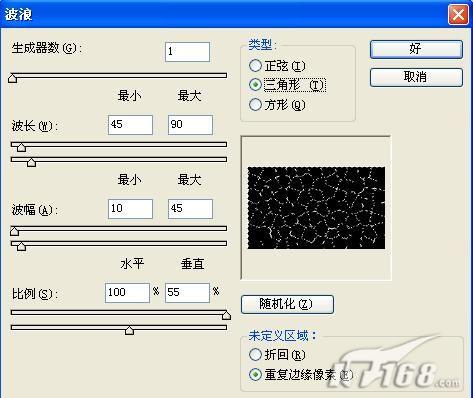This screenshot has height=398, width=473.
Task: Click the 水平 scale field showing 100
Action: (127, 293)
